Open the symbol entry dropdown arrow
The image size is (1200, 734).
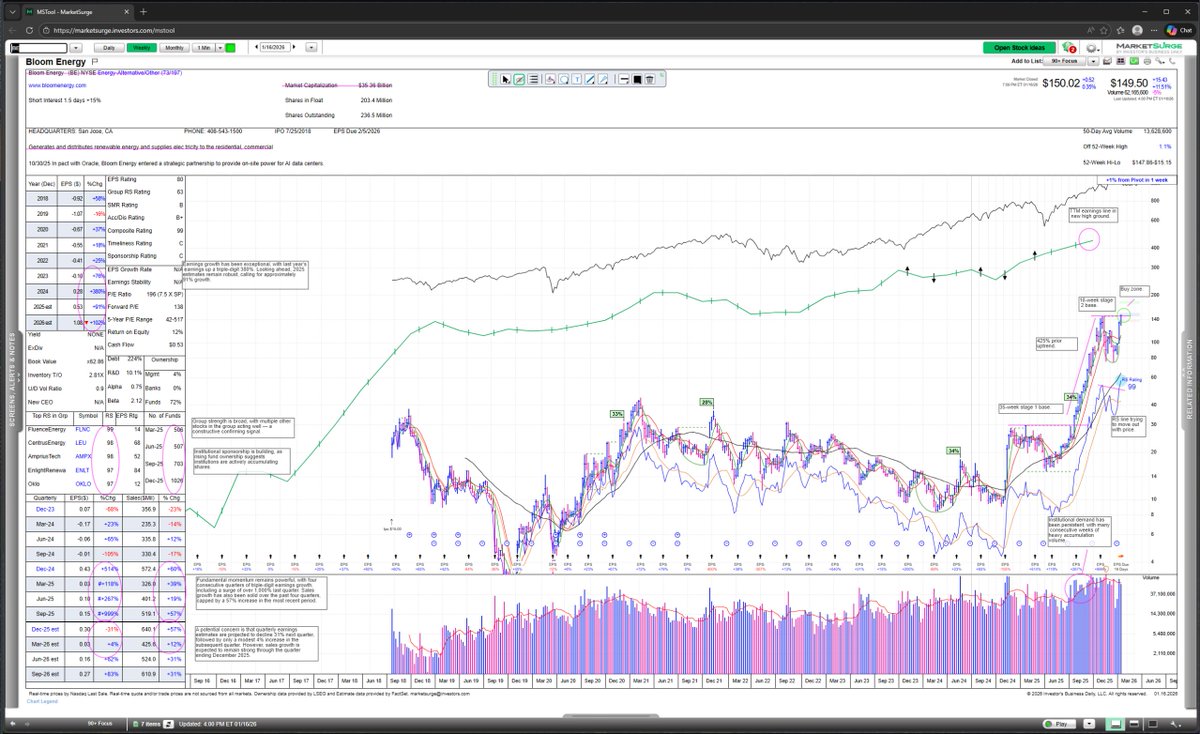[x=76, y=47]
